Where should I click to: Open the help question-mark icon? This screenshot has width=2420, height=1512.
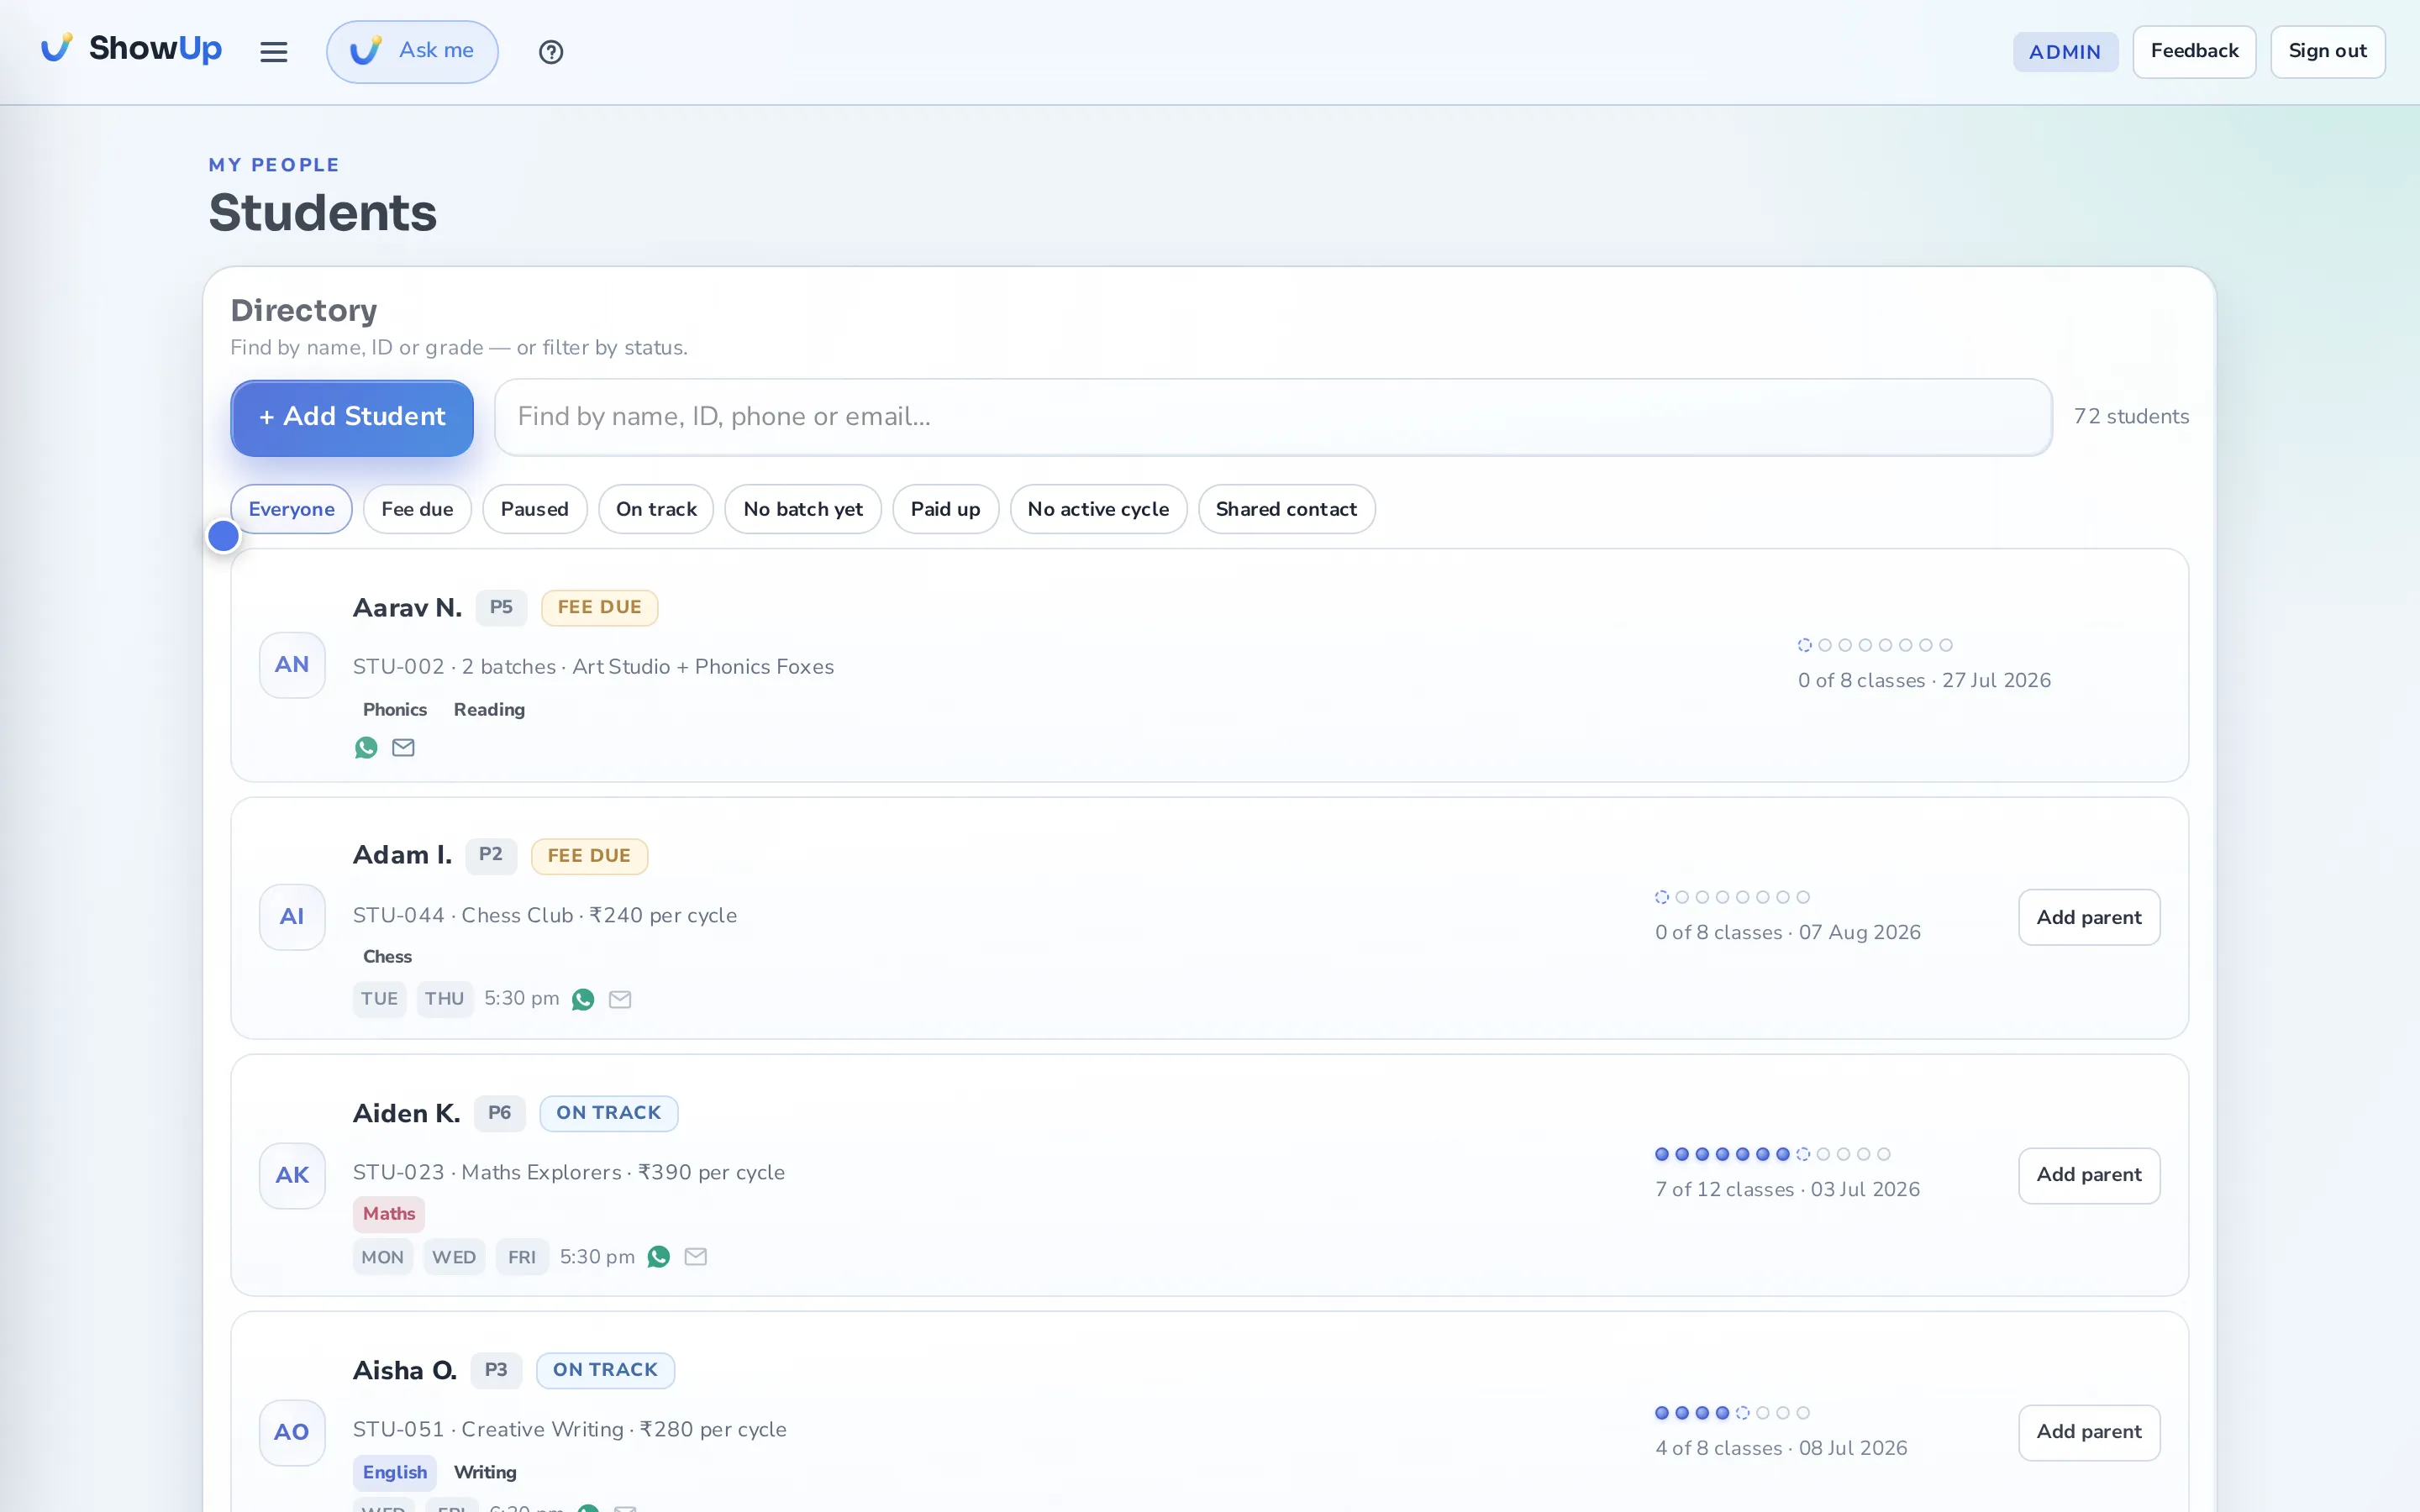(x=551, y=52)
